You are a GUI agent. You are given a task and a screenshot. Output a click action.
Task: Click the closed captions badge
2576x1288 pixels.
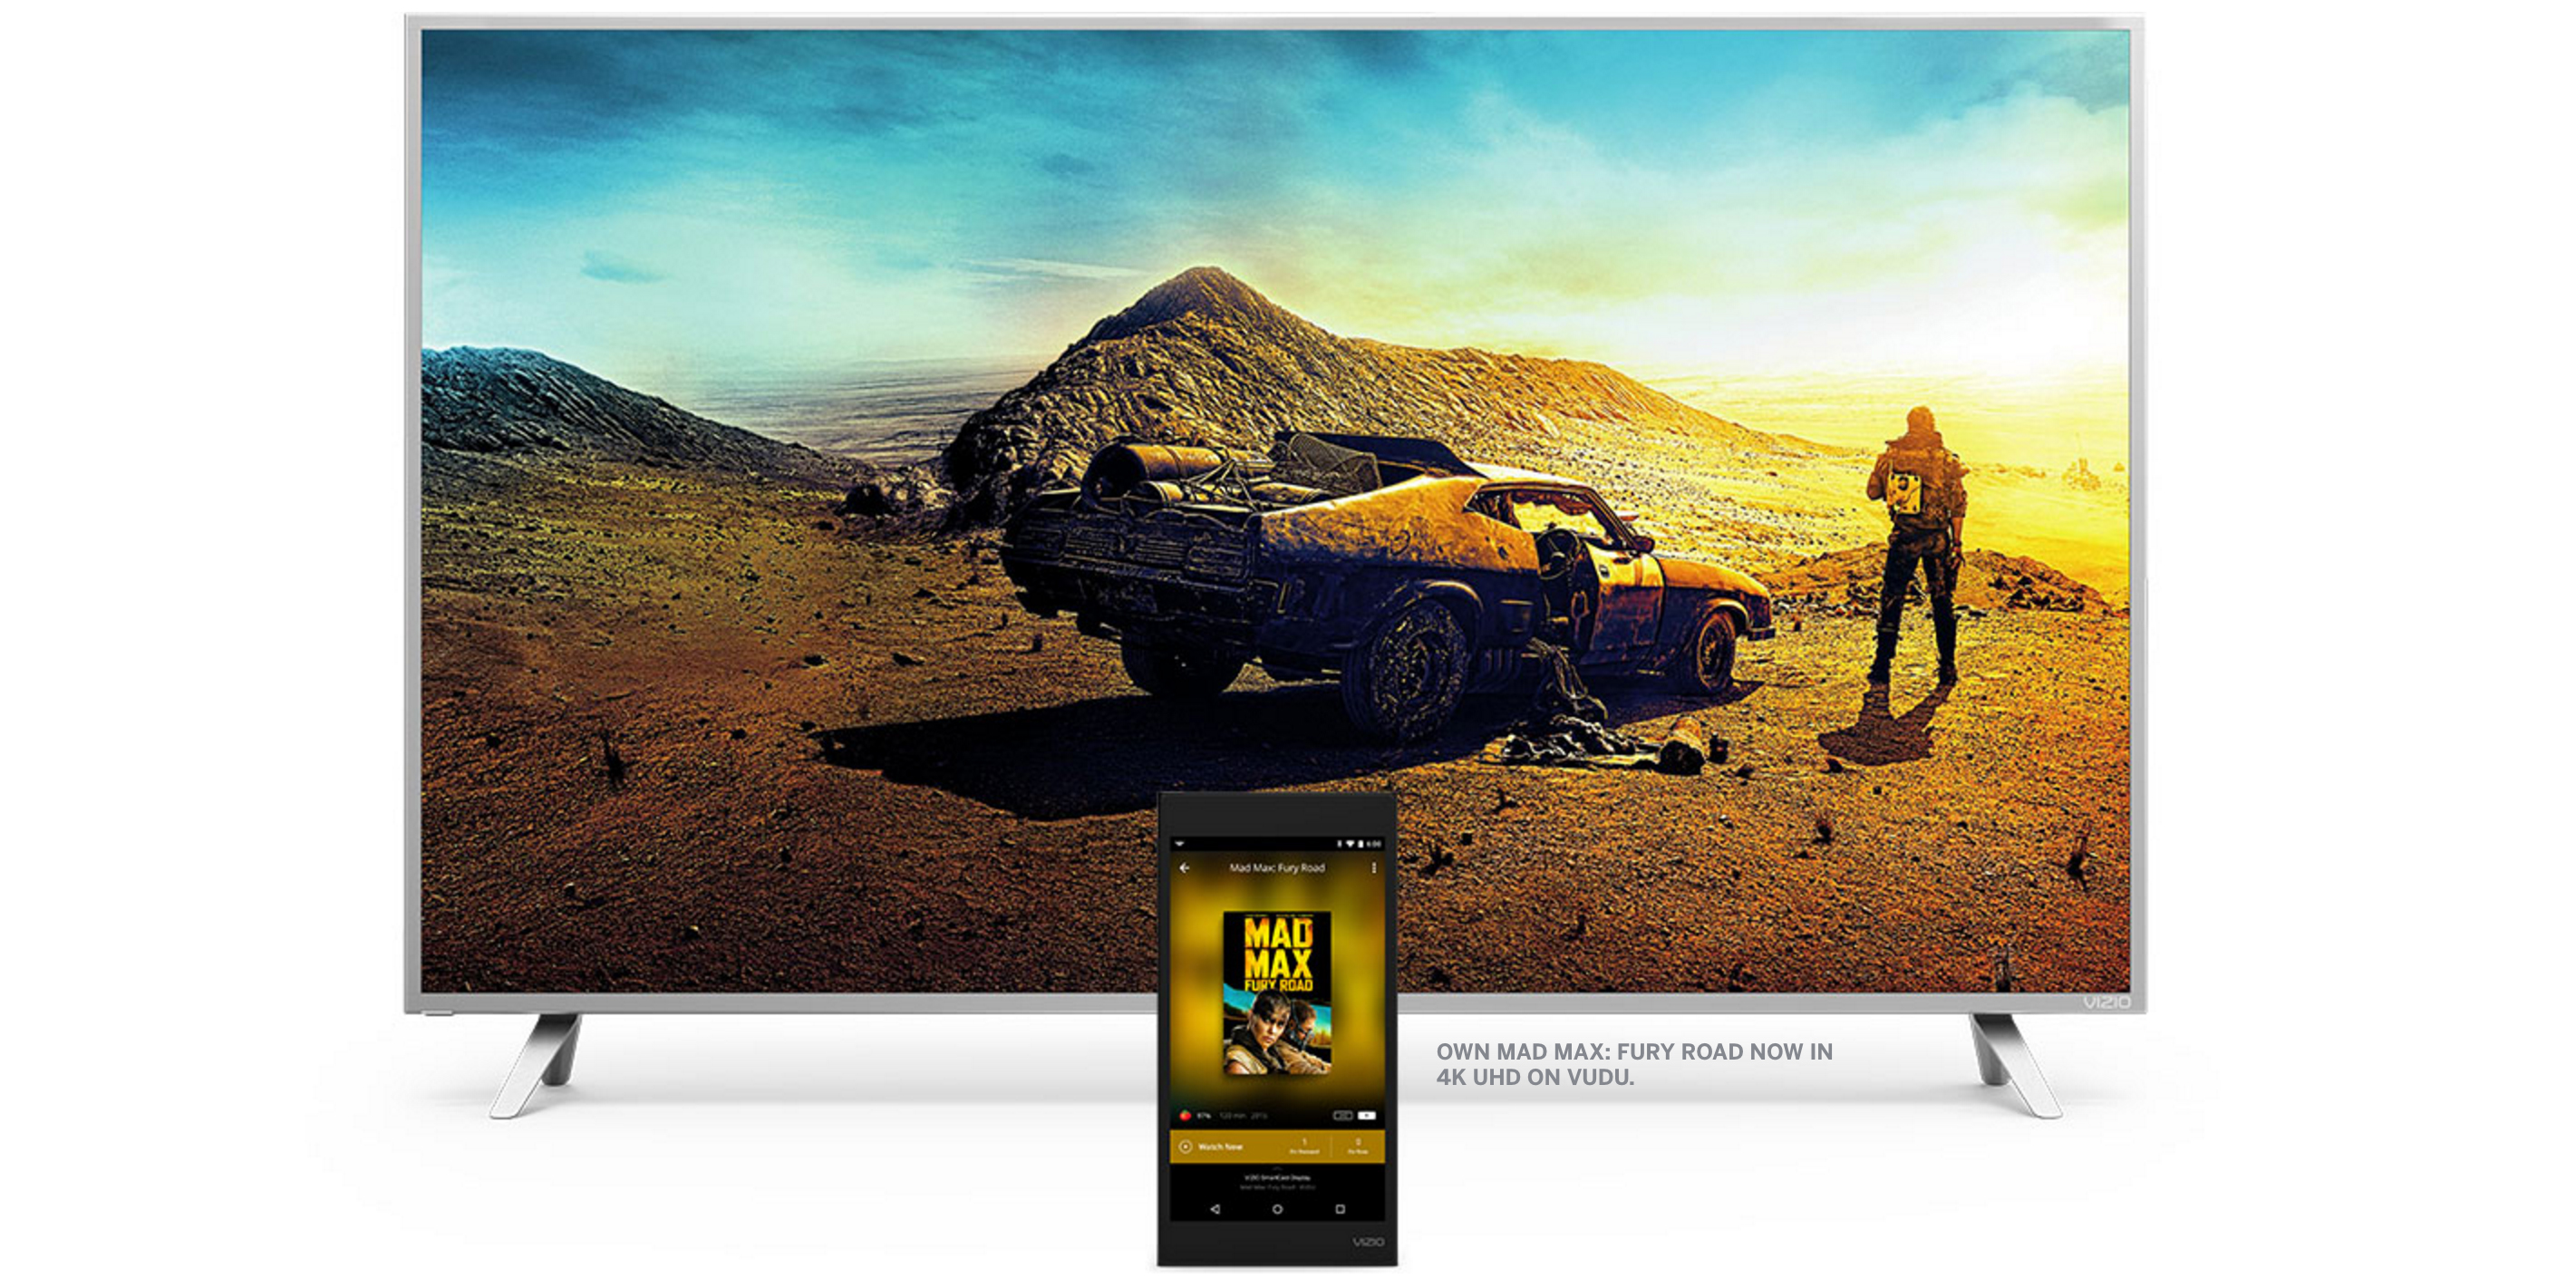point(1343,1116)
